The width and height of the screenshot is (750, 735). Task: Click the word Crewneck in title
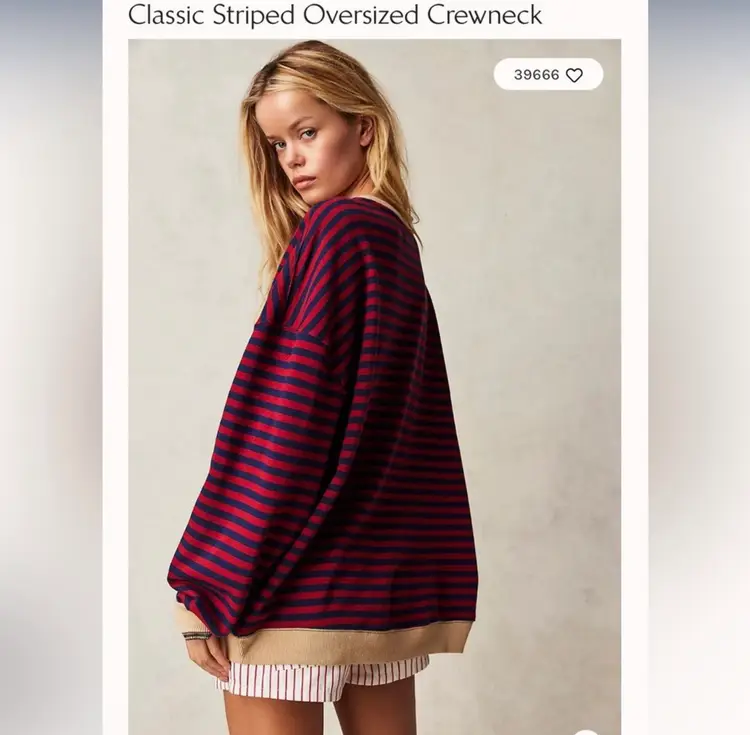(485, 14)
